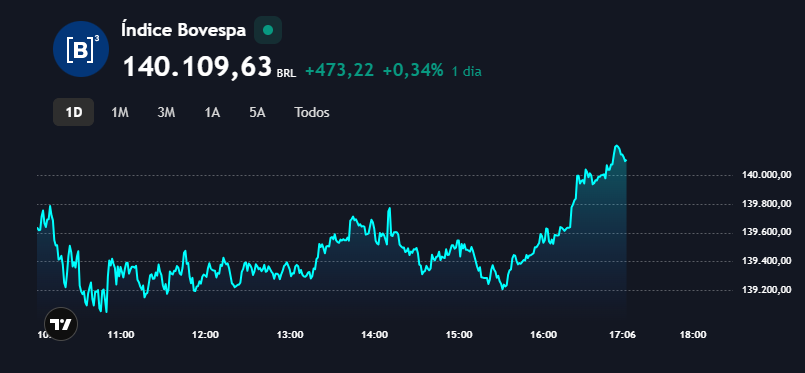Click the 18:00 time axis label
The height and width of the screenshot is (373, 805).
[693, 335]
